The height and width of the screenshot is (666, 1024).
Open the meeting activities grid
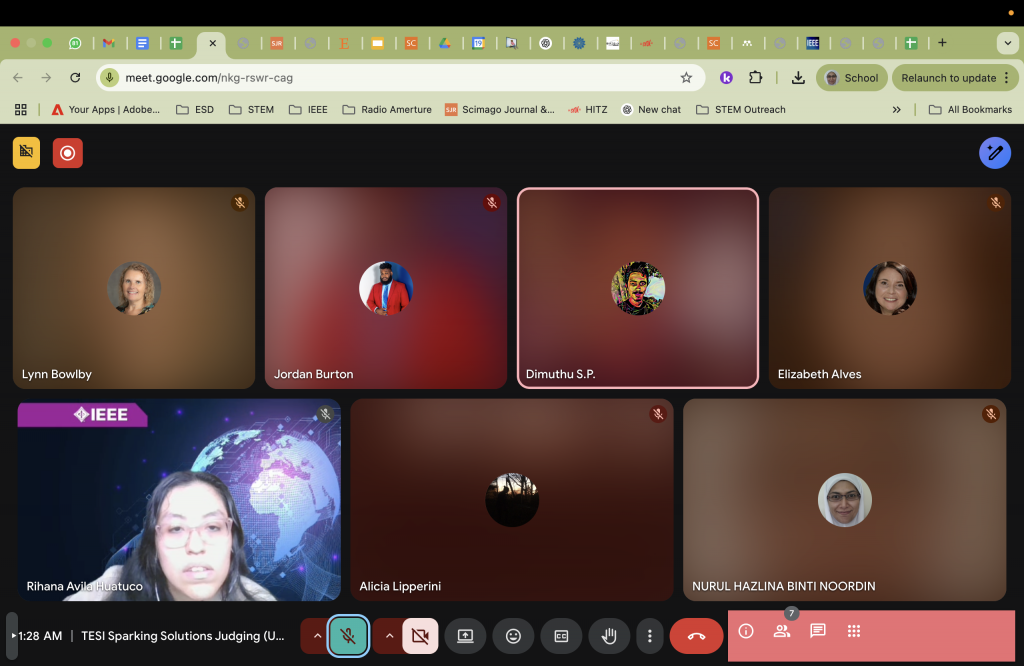coord(854,631)
